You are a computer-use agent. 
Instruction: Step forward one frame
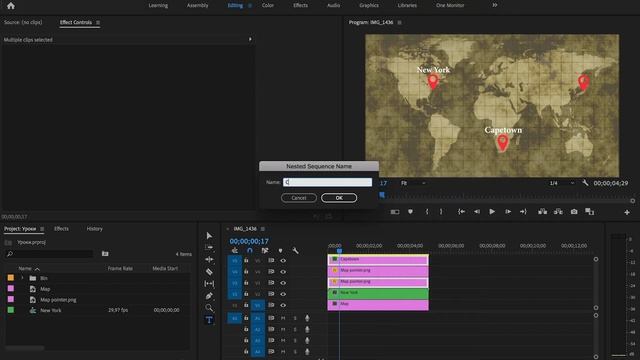[x=508, y=211]
